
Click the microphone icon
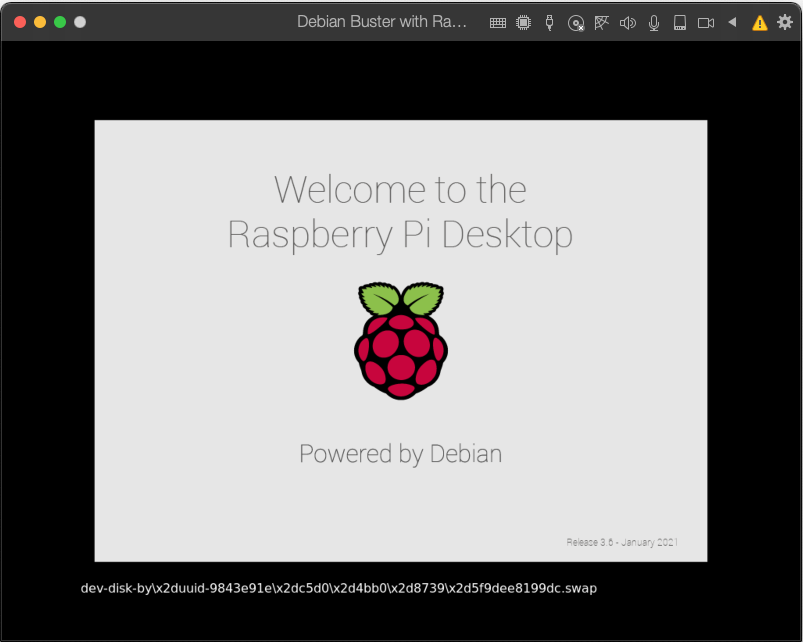tap(654, 23)
